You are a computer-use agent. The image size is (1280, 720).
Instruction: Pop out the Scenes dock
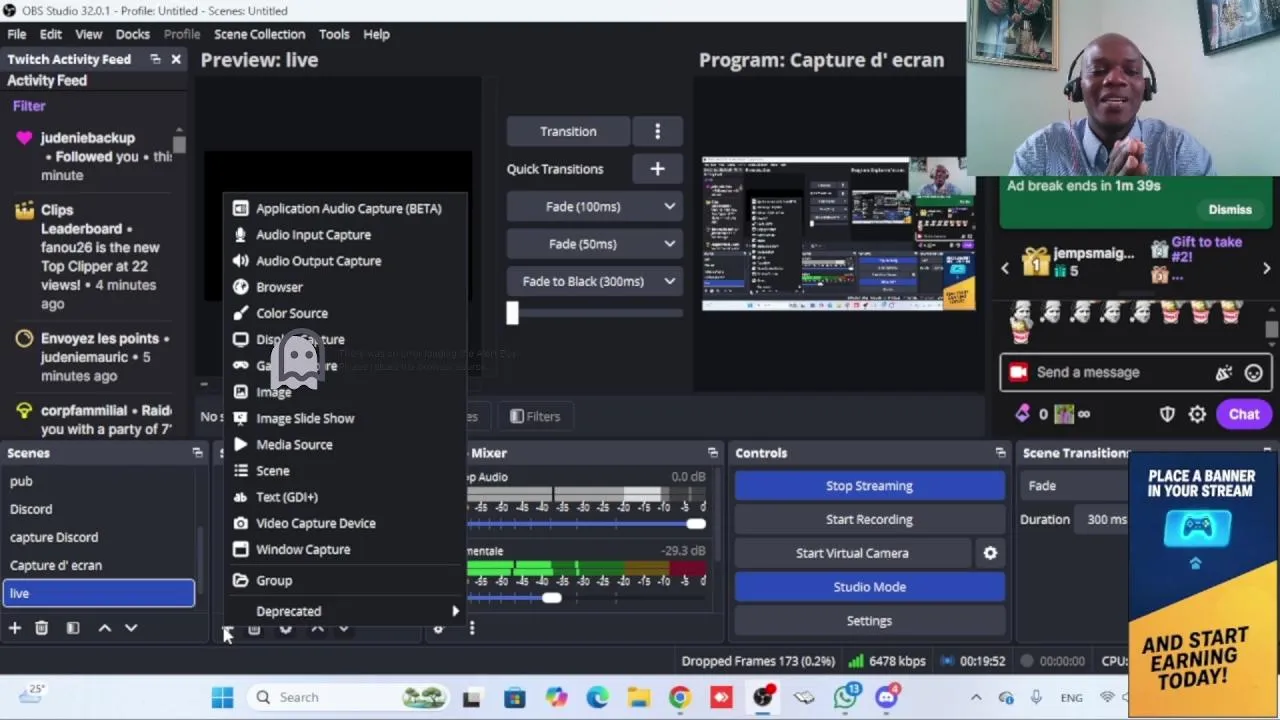[x=197, y=453]
